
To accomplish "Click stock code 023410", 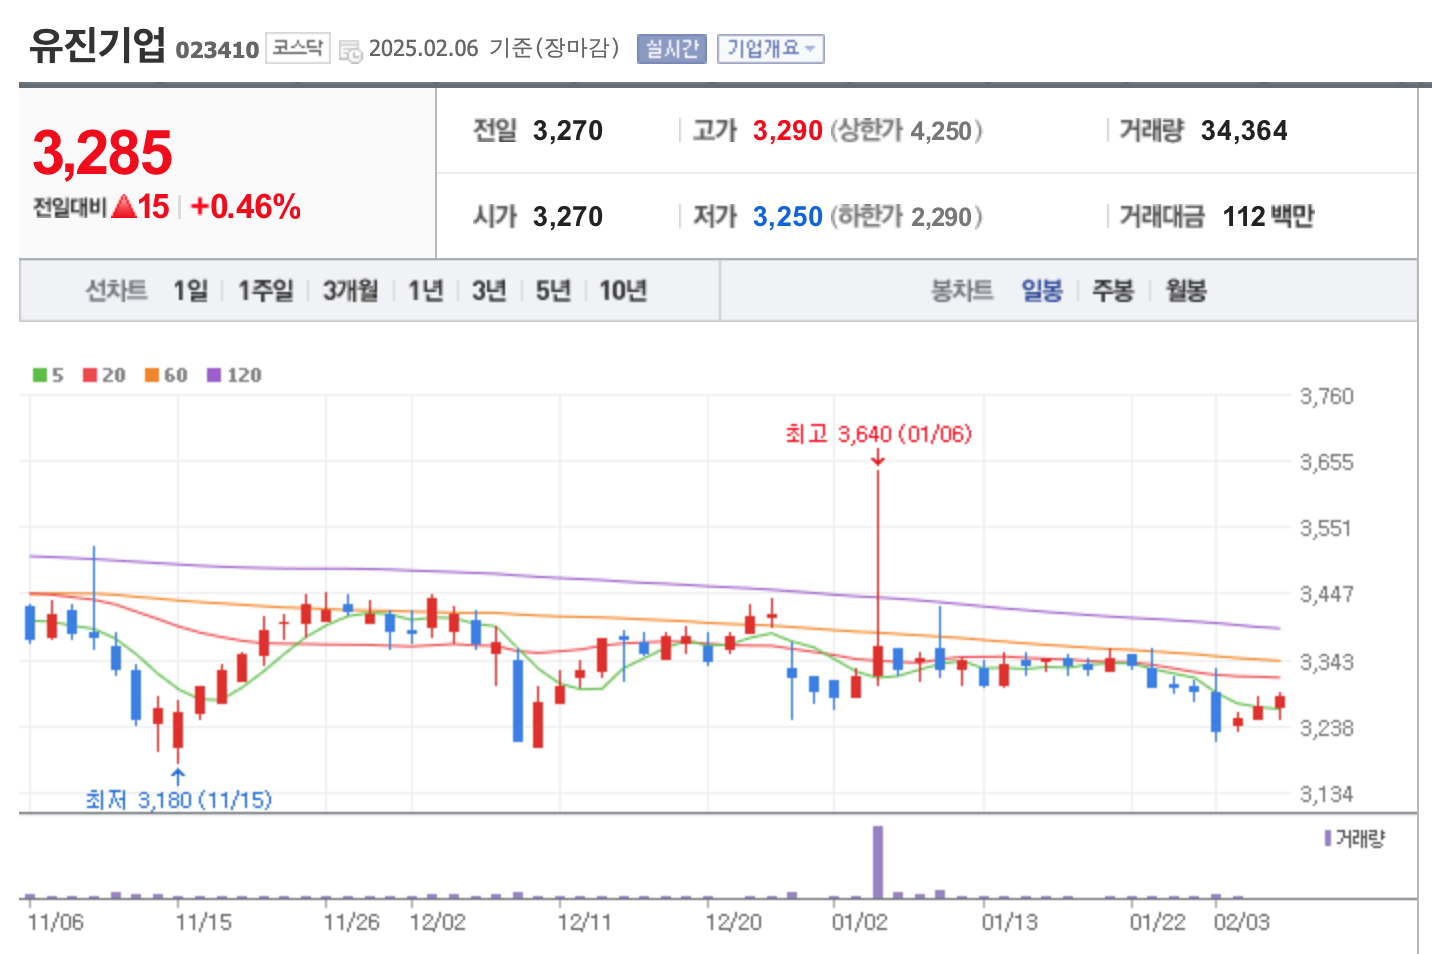I will pyautogui.click(x=217, y=50).
